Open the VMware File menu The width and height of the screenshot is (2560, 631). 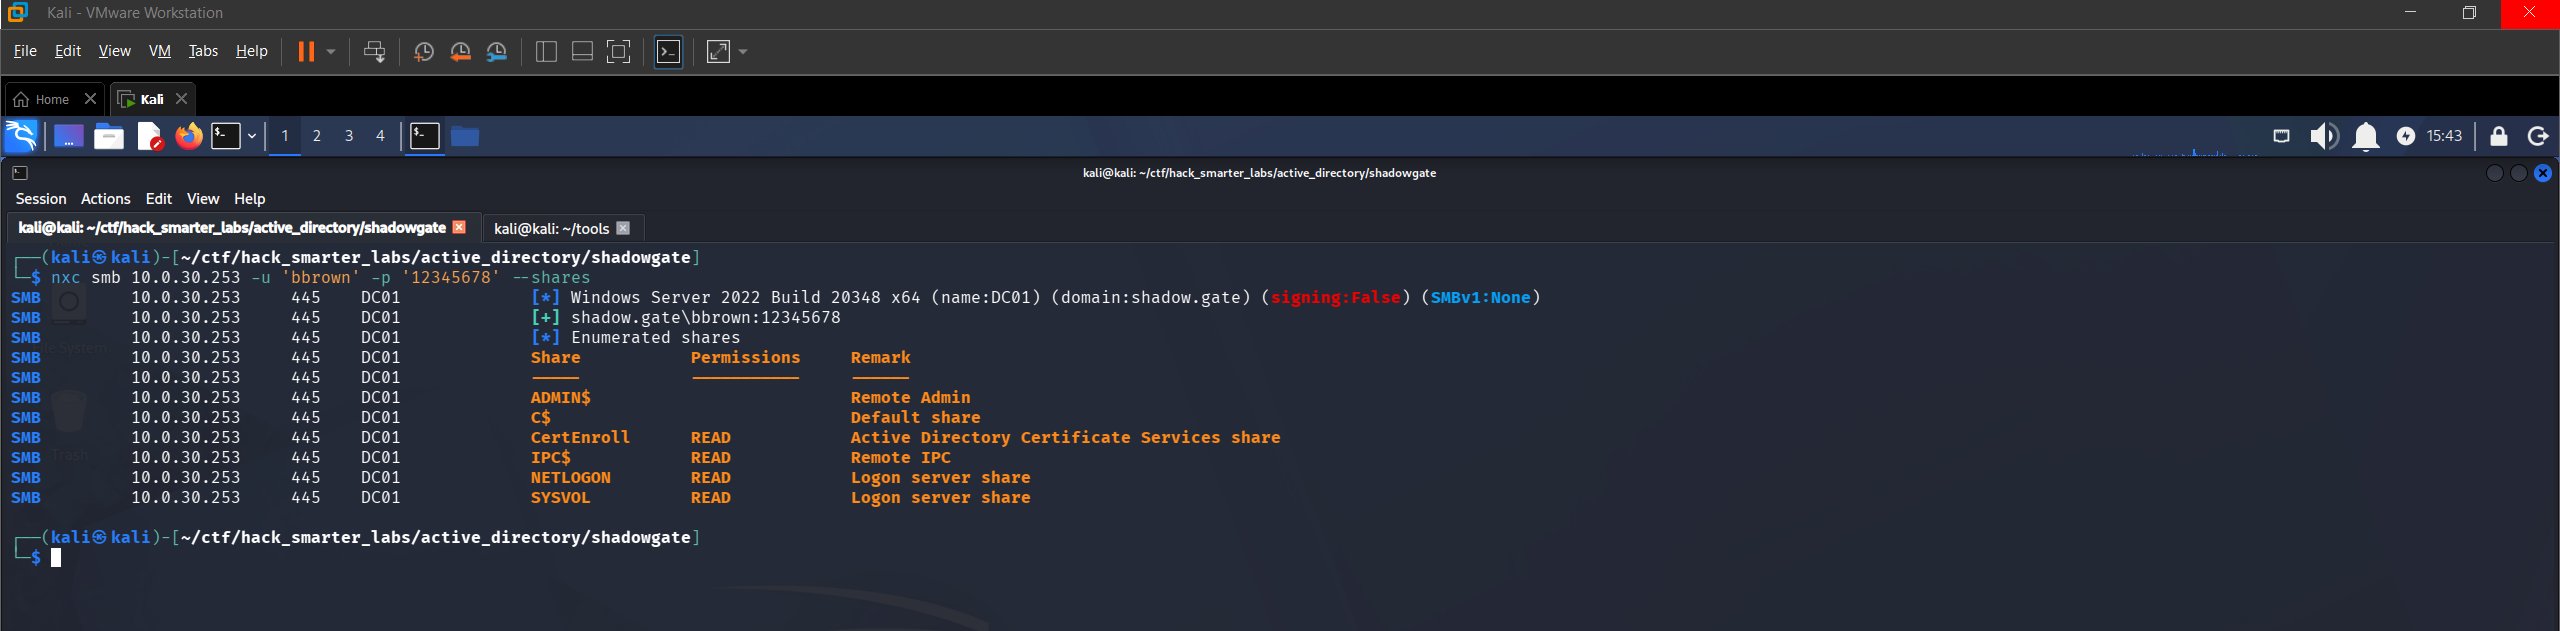(x=25, y=51)
